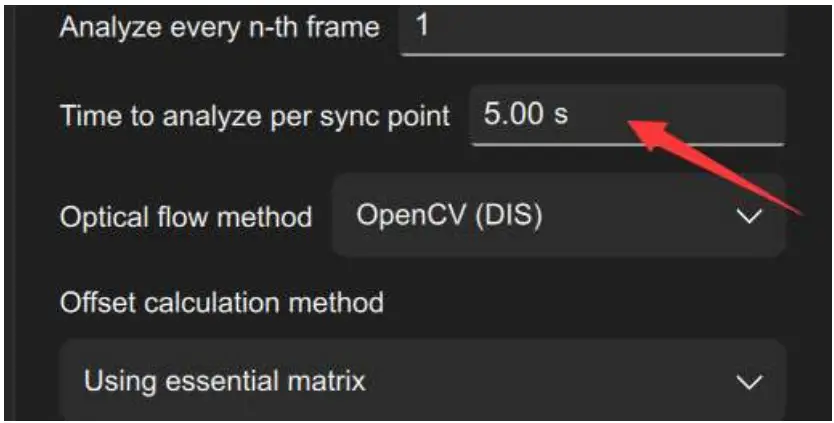Click the "Using essential matrix" selected value text

point(225,381)
